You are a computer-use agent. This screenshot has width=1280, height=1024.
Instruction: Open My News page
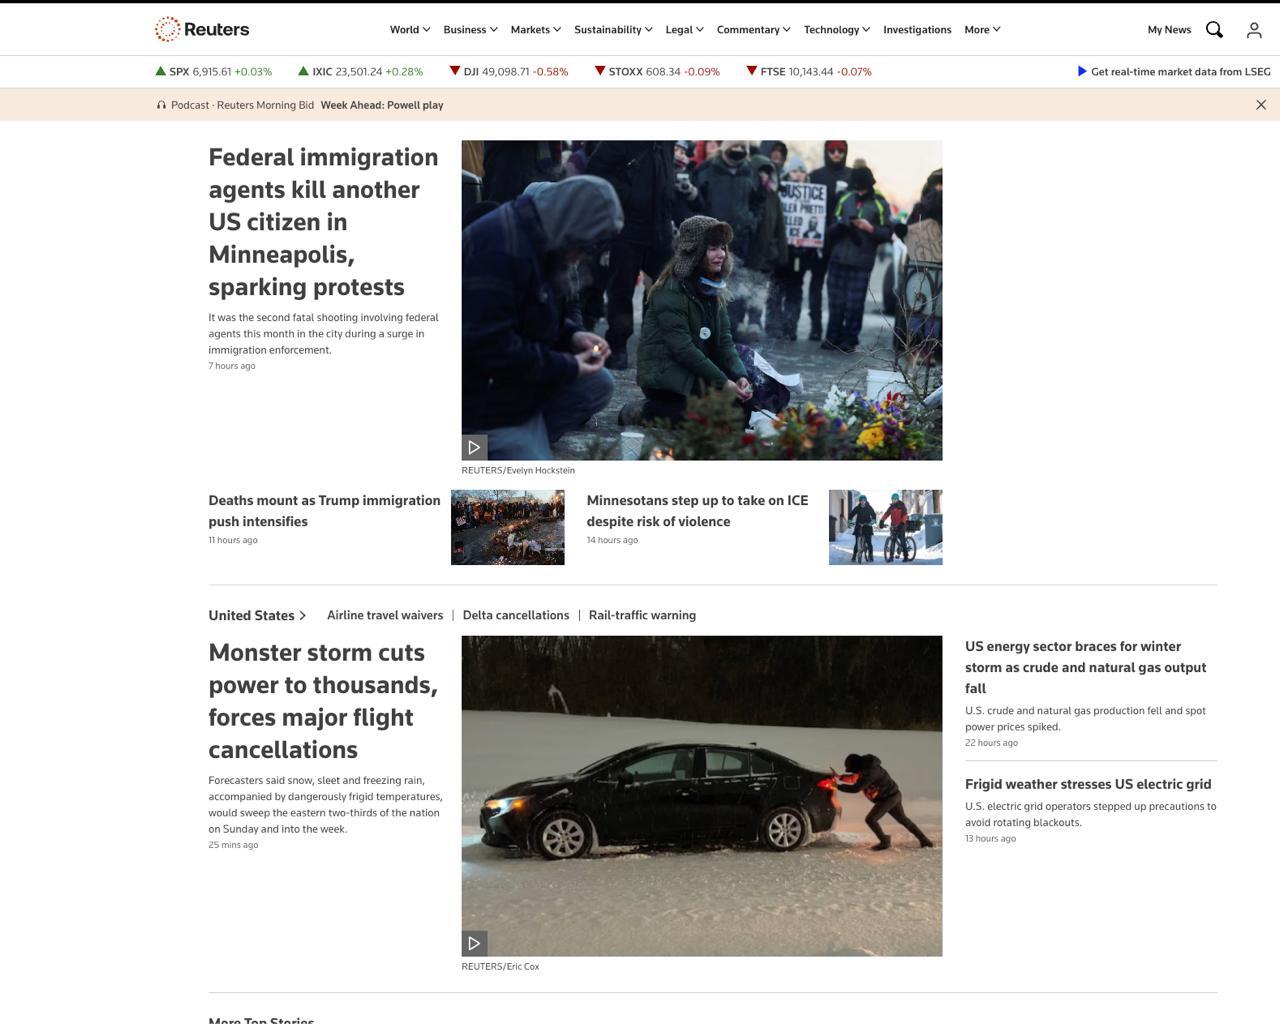pyautogui.click(x=1169, y=30)
